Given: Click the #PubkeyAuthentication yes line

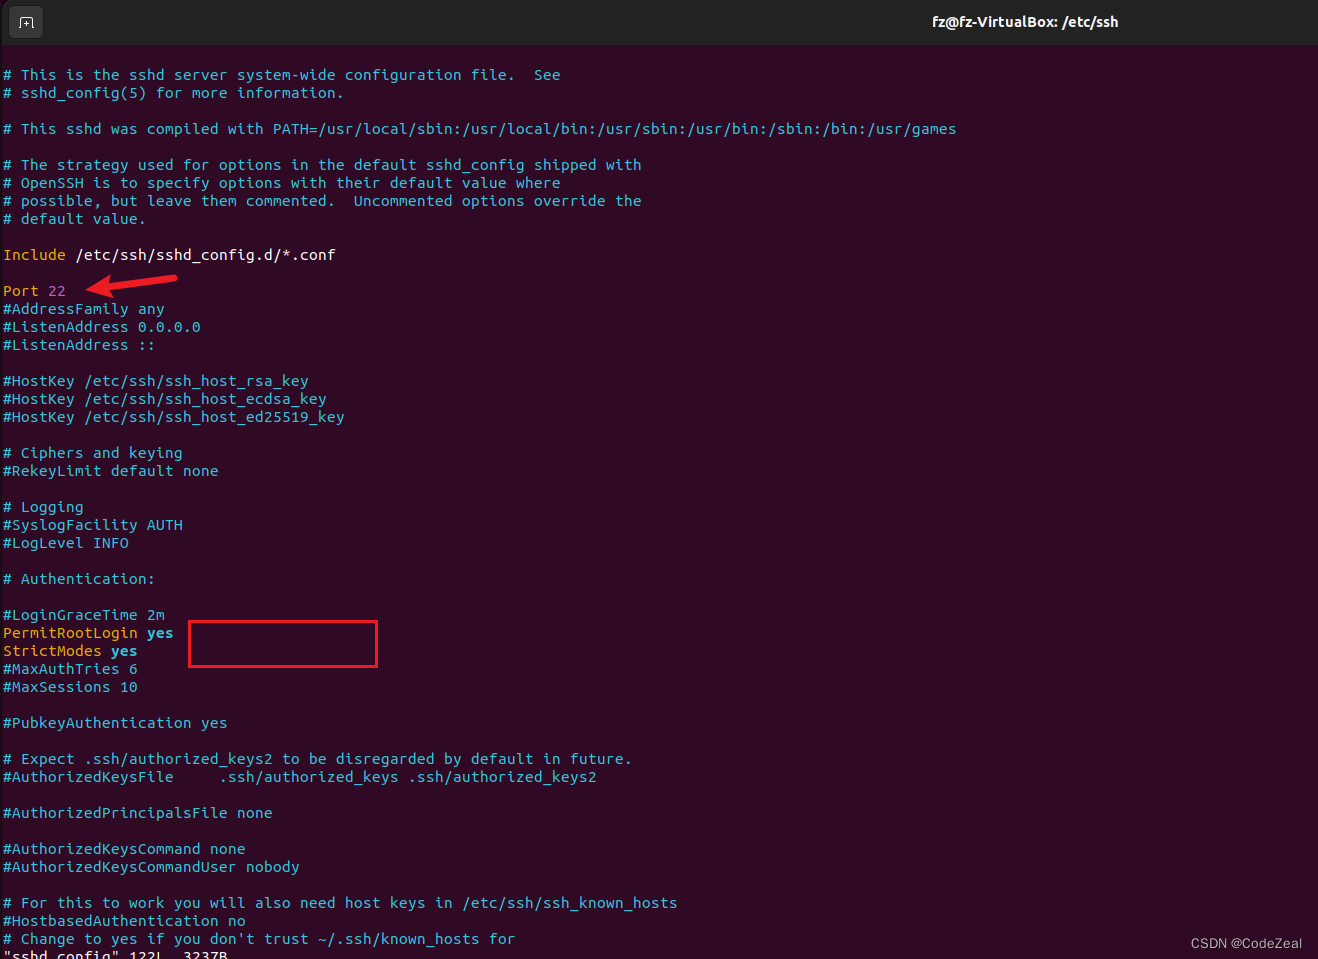Looking at the screenshot, I should (113, 722).
